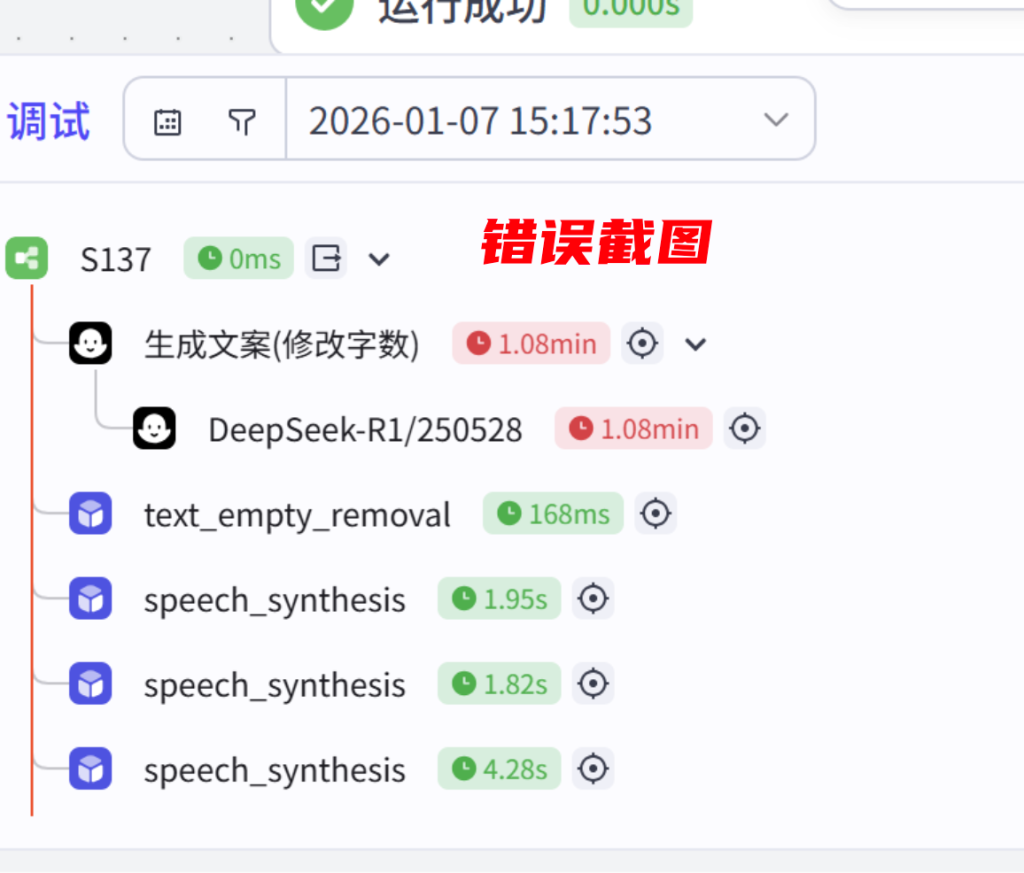
Task: Click the export icon next to S137
Action: click(x=326, y=258)
